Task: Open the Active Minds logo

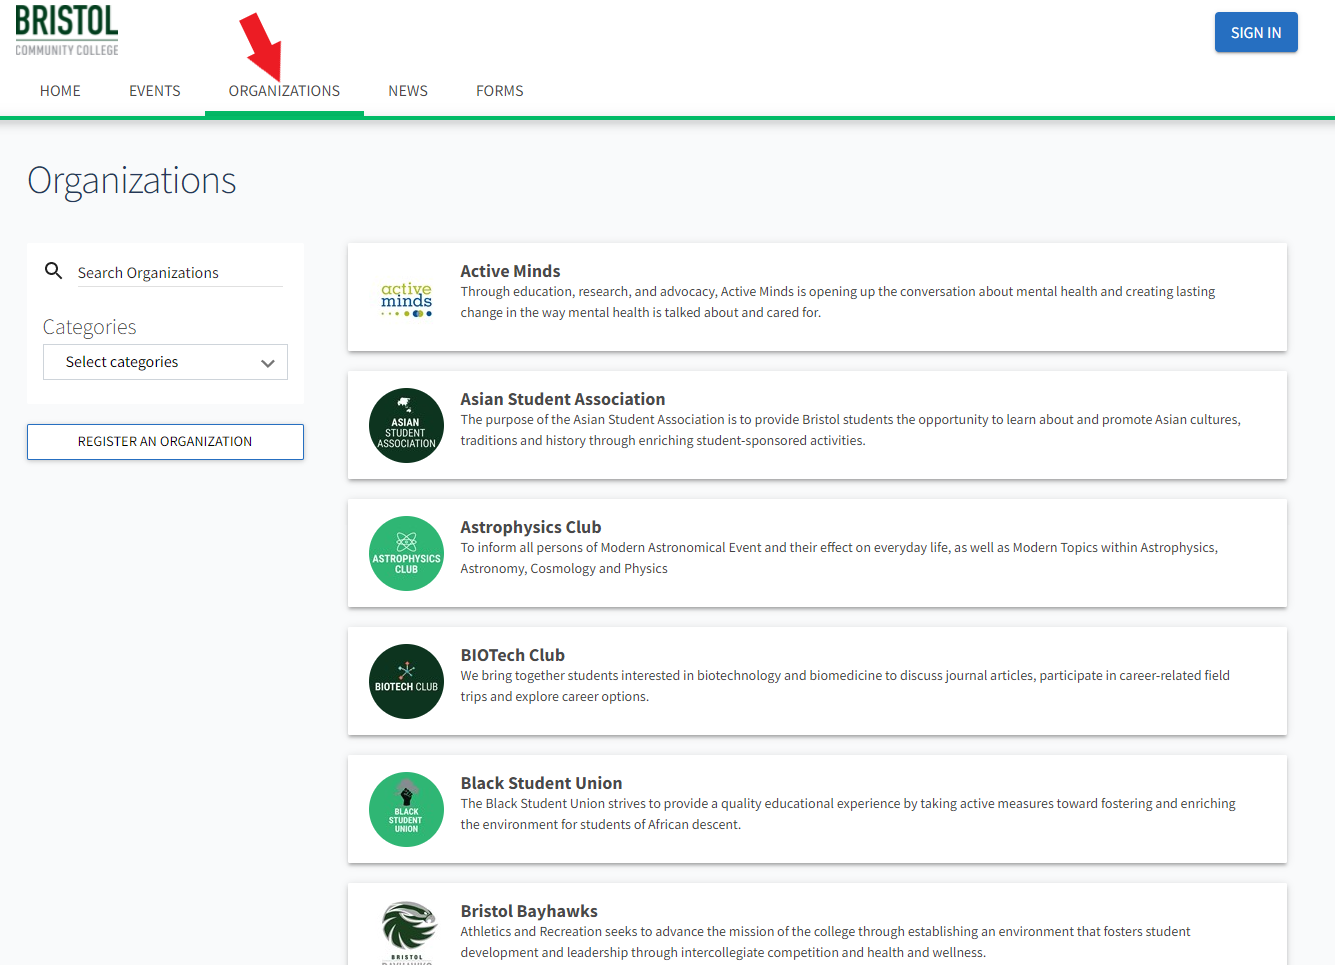Action: pyautogui.click(x=406, y=298)
